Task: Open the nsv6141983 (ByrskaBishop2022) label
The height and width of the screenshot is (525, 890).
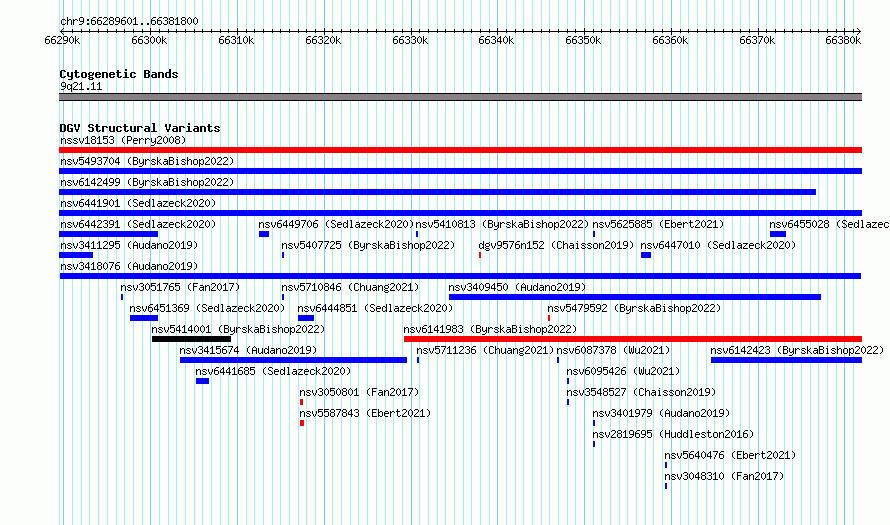Action: (x=490, y=329)
